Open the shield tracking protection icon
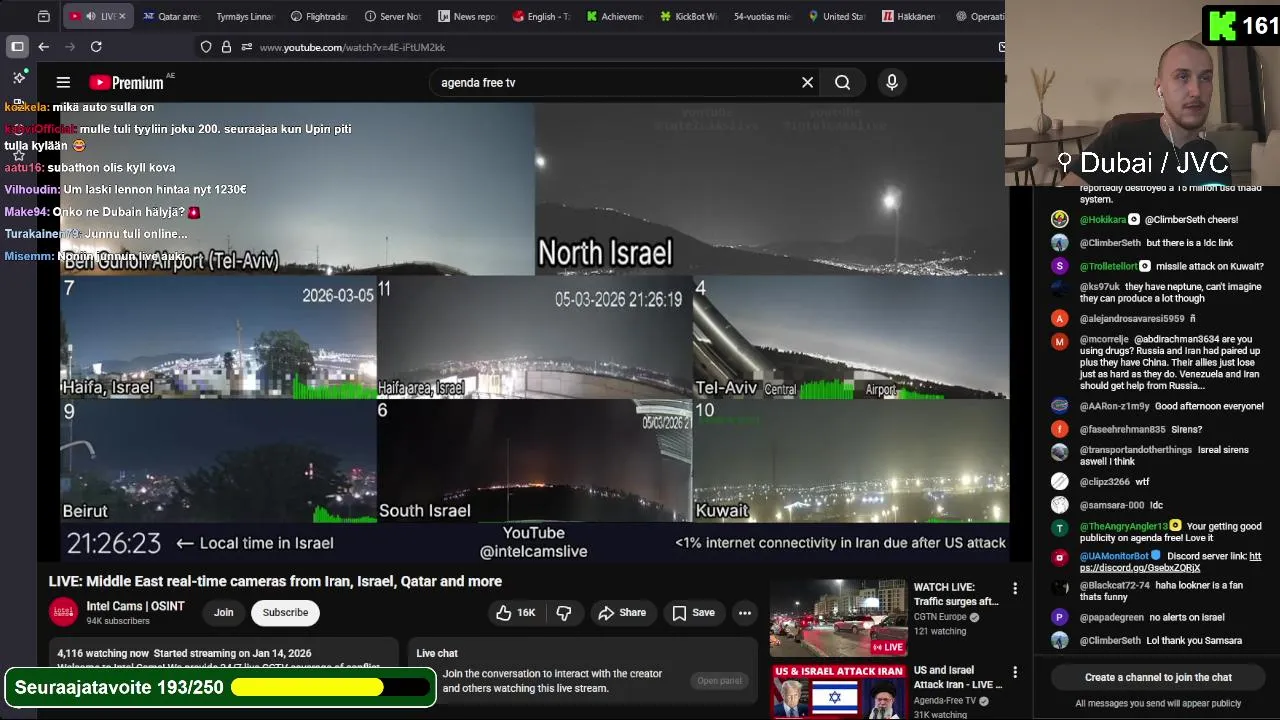The height and width of the screenshot is (720, 1280). pyautogui.click(x=206, y=47)
